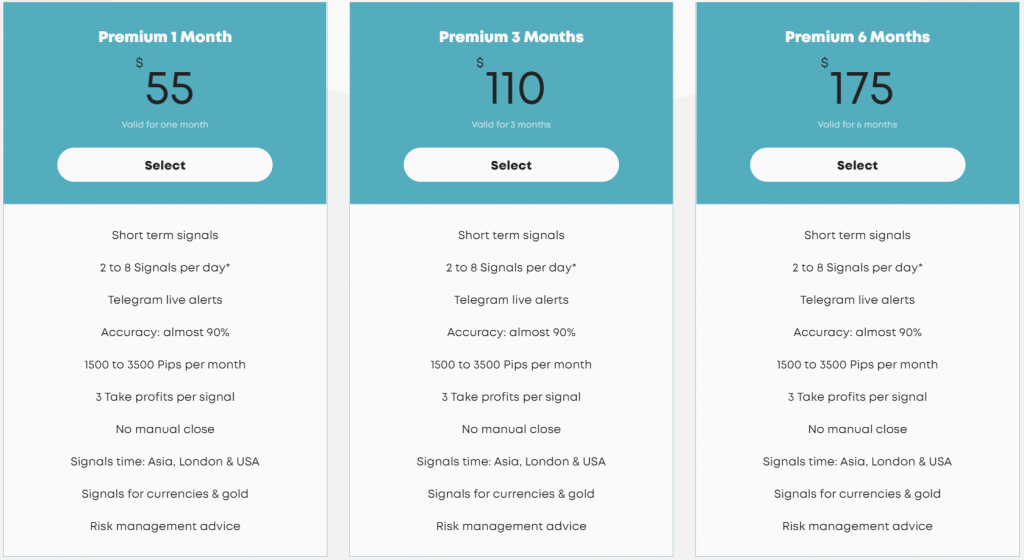Image resolution: width=1024 pixels, height=560 pixels.
Task: Click 'Valid for 6 months' text
Action: [857, 124]
